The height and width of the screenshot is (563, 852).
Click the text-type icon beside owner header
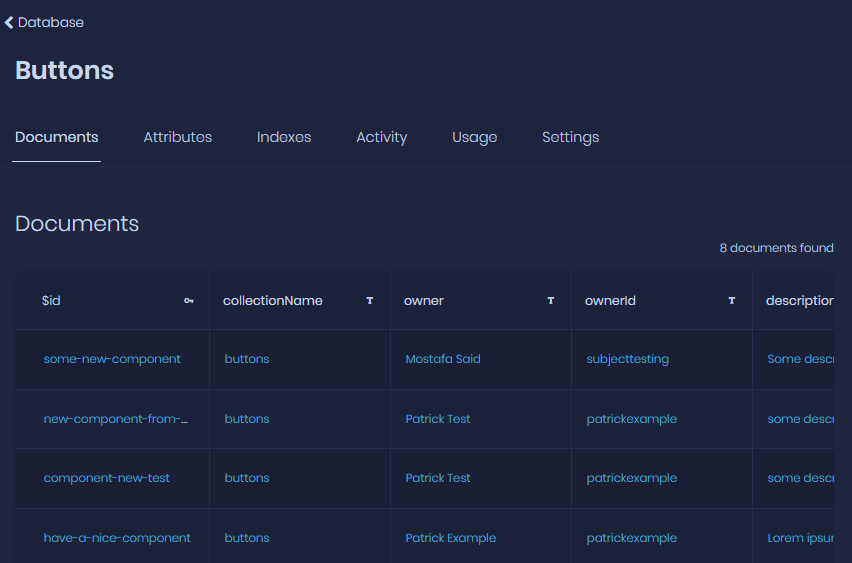point(550,301)
